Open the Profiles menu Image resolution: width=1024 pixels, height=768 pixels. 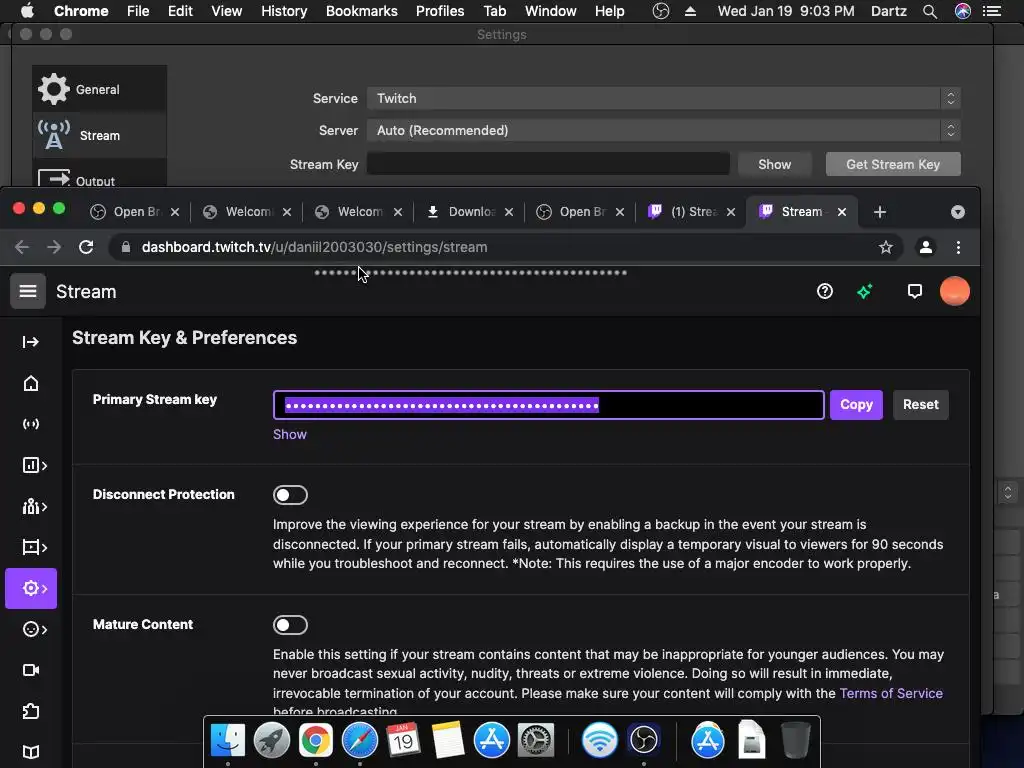(x=440, y=11)
